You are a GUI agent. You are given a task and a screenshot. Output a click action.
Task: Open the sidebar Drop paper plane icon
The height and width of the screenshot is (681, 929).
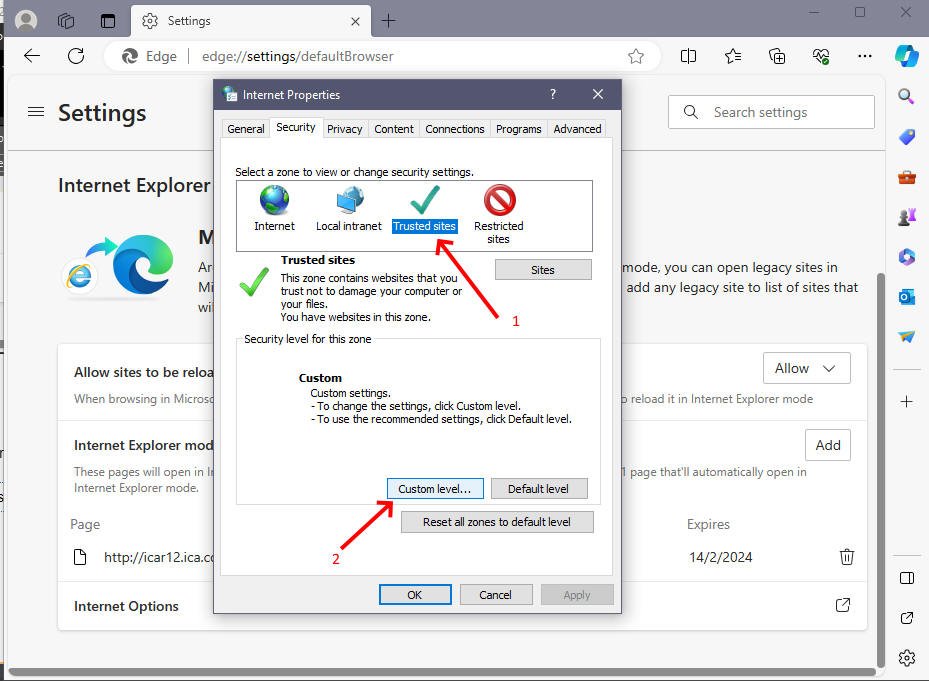coord(906,336)
